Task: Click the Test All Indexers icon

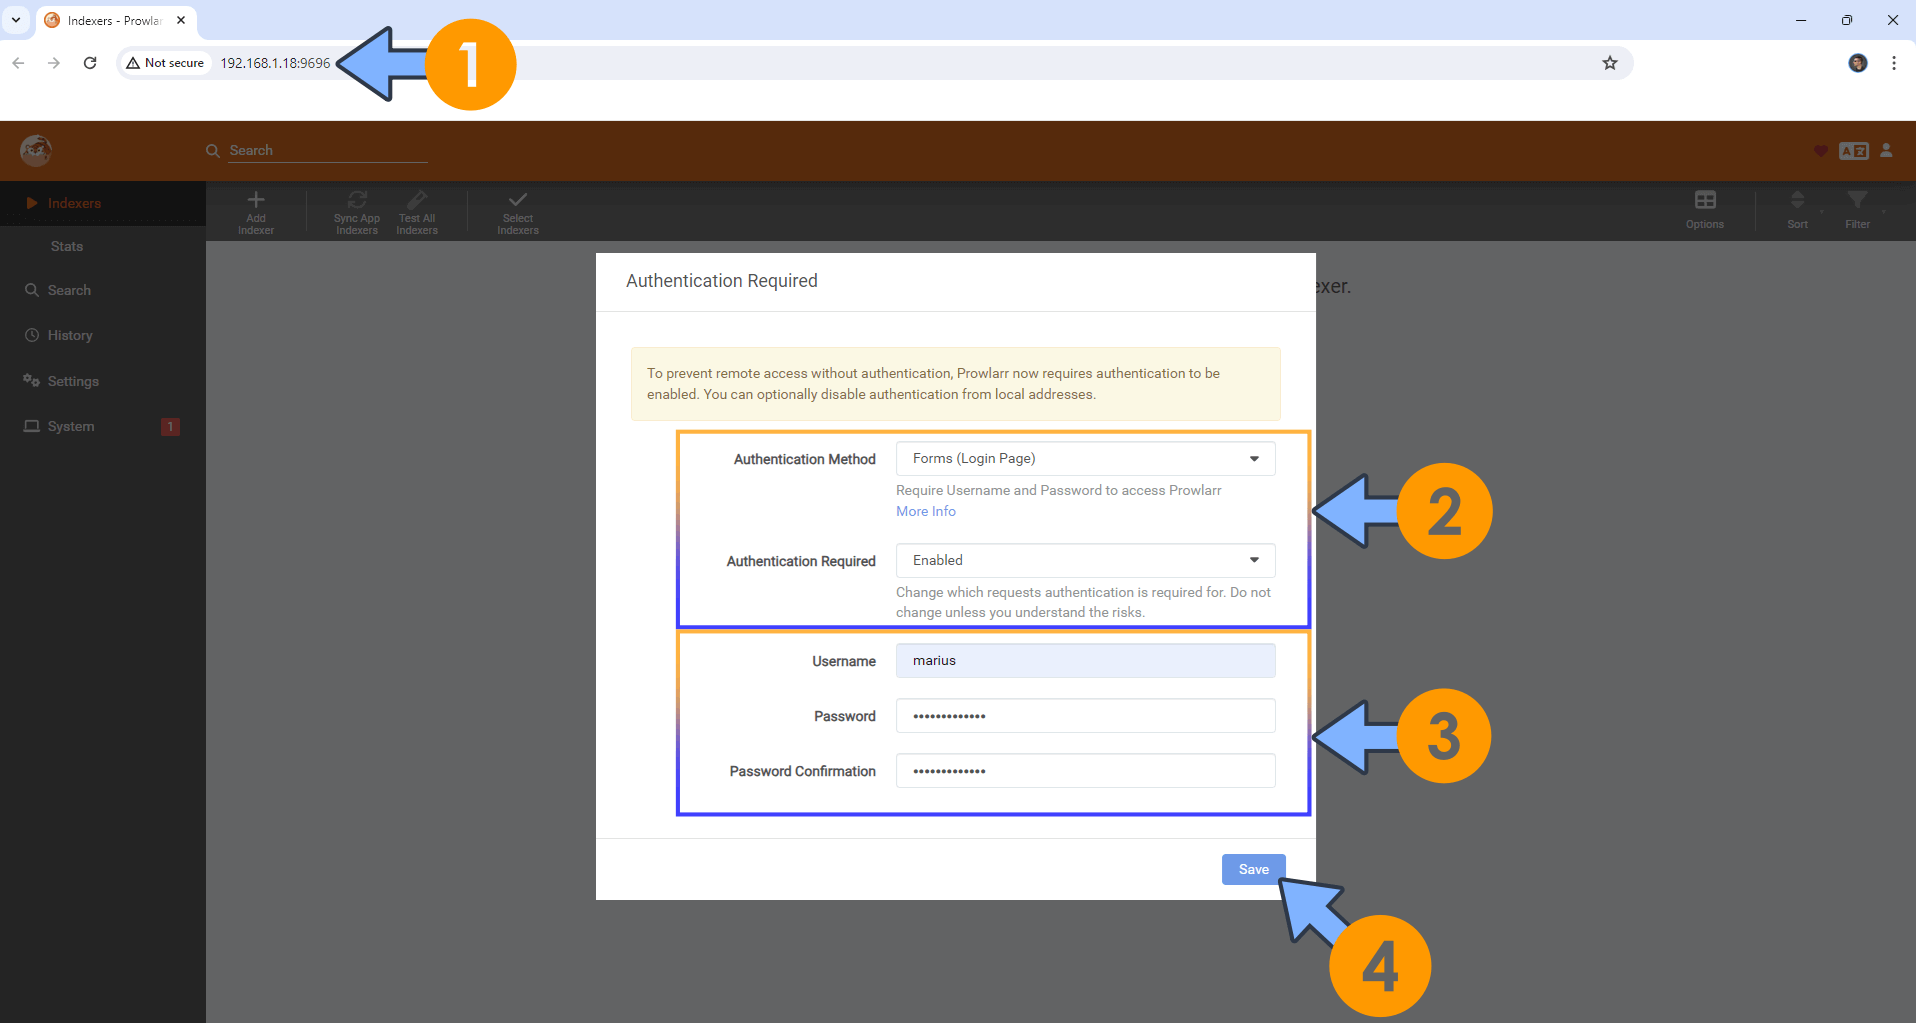Action: (417, 201)
